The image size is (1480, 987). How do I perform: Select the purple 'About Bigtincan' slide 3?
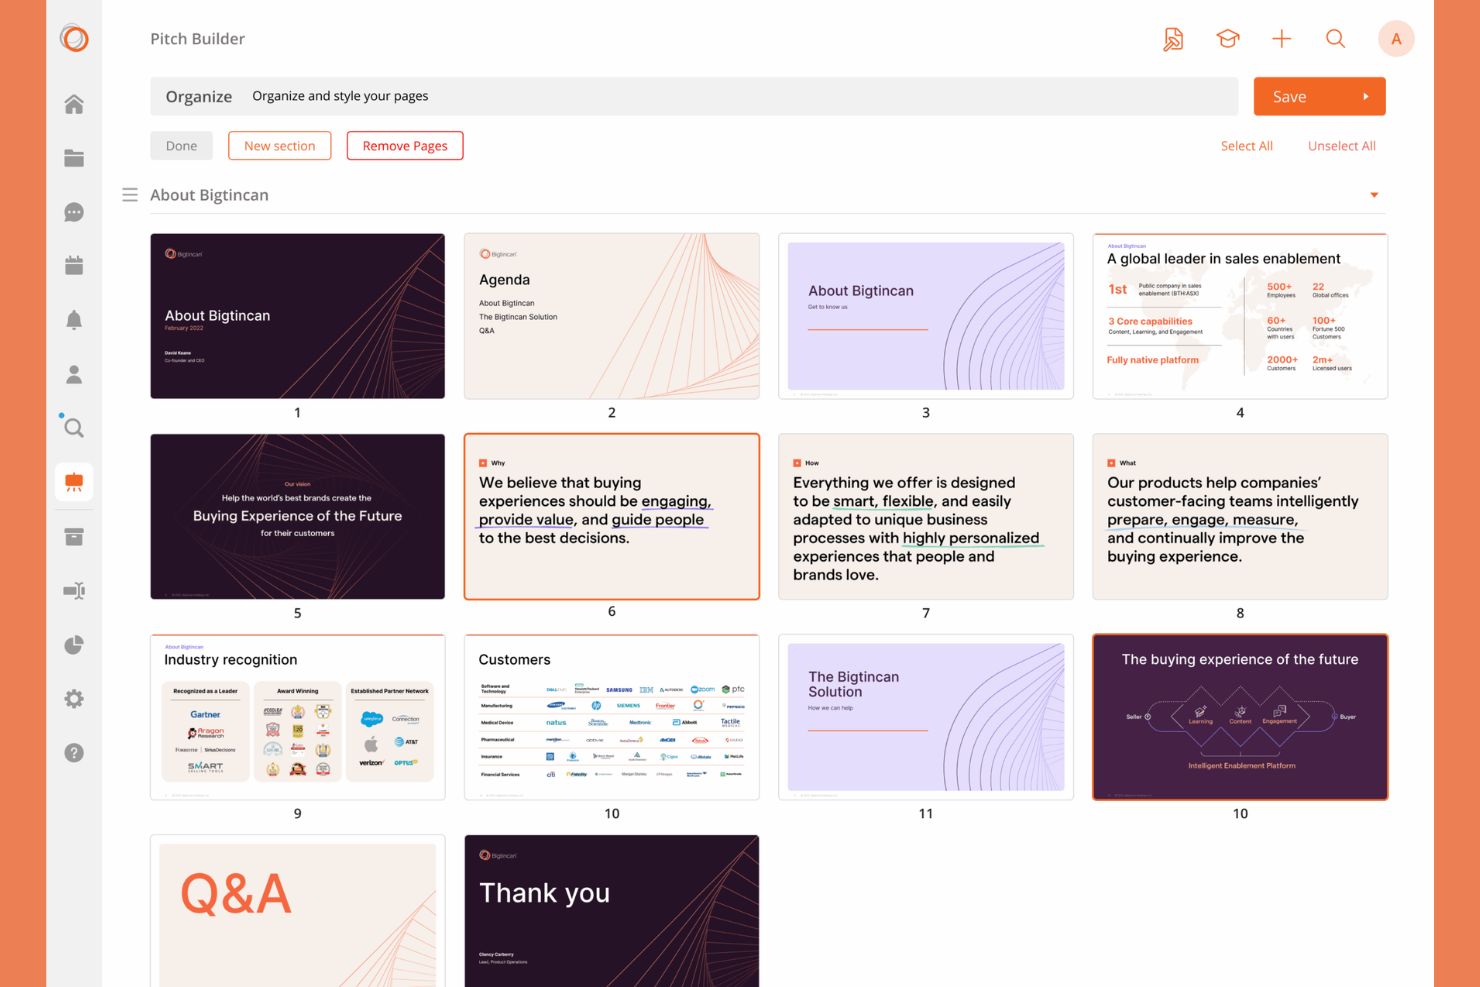pos(926,316)
